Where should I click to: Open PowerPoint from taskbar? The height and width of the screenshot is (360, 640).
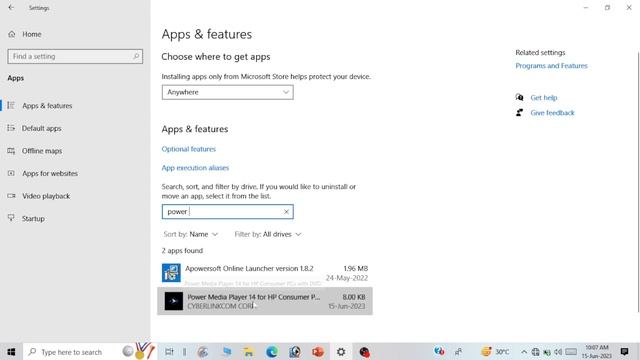pyautogui.click(x=318, y=351)
